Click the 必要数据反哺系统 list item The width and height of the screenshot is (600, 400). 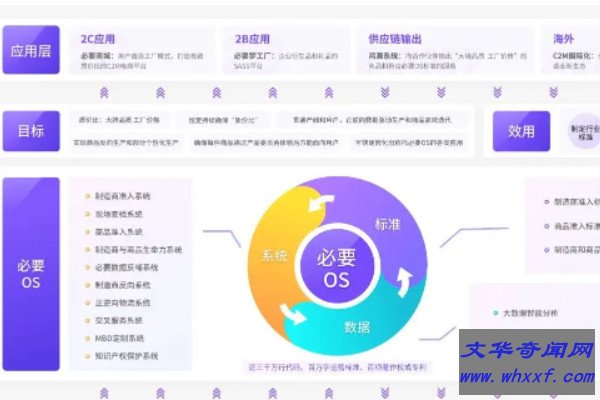coord(126,268)
